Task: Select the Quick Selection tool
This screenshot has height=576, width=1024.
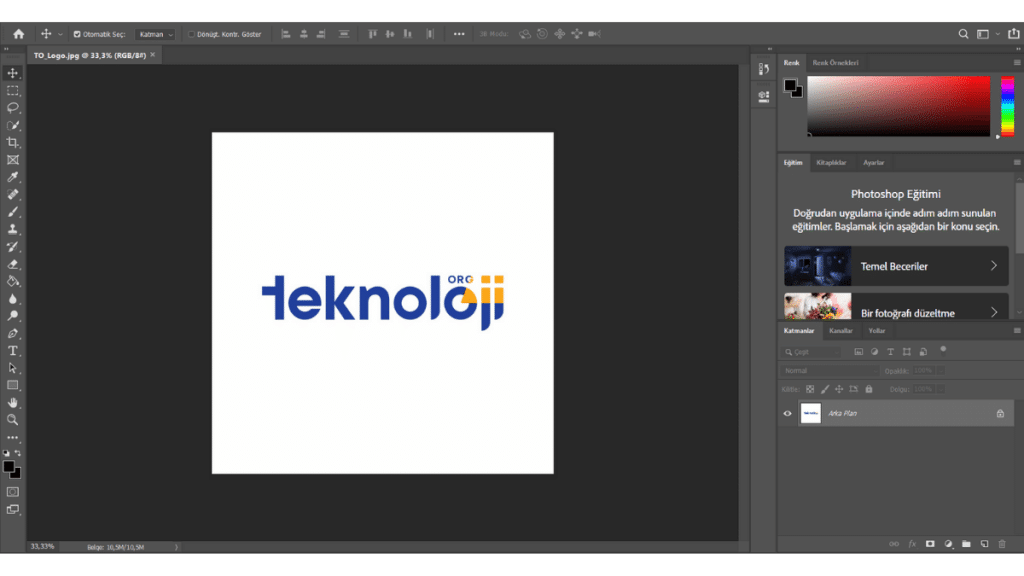Action: [x=12, y=125]
